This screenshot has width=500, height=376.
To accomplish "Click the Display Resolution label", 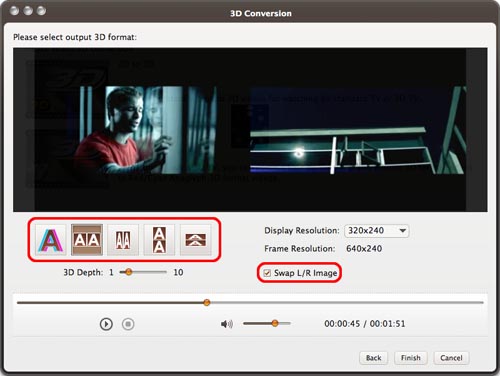I will tap(302, 231).
